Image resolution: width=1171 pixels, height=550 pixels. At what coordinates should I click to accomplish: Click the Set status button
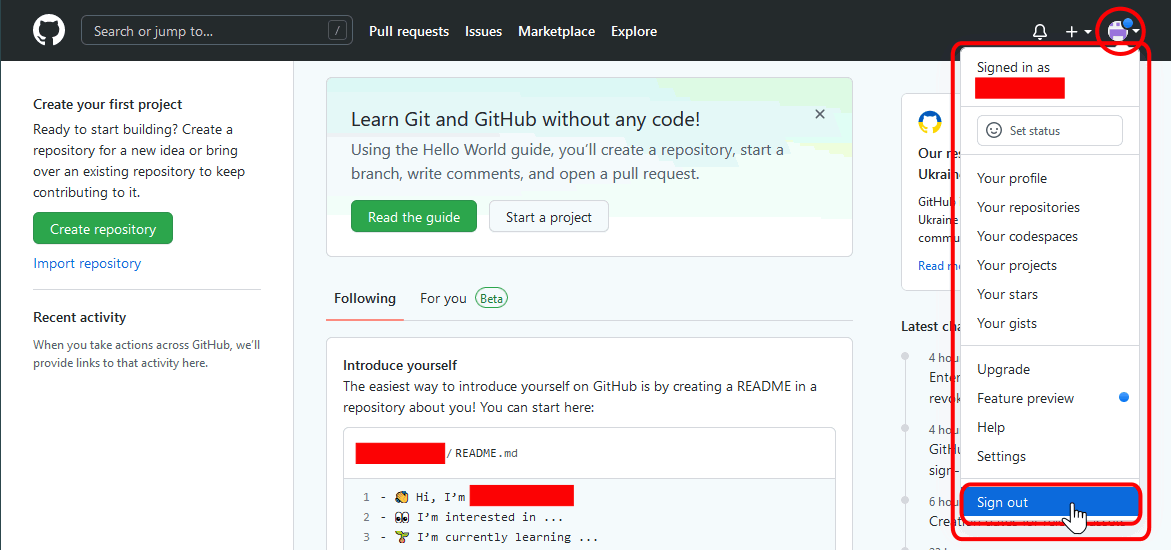pos(1049,130)
